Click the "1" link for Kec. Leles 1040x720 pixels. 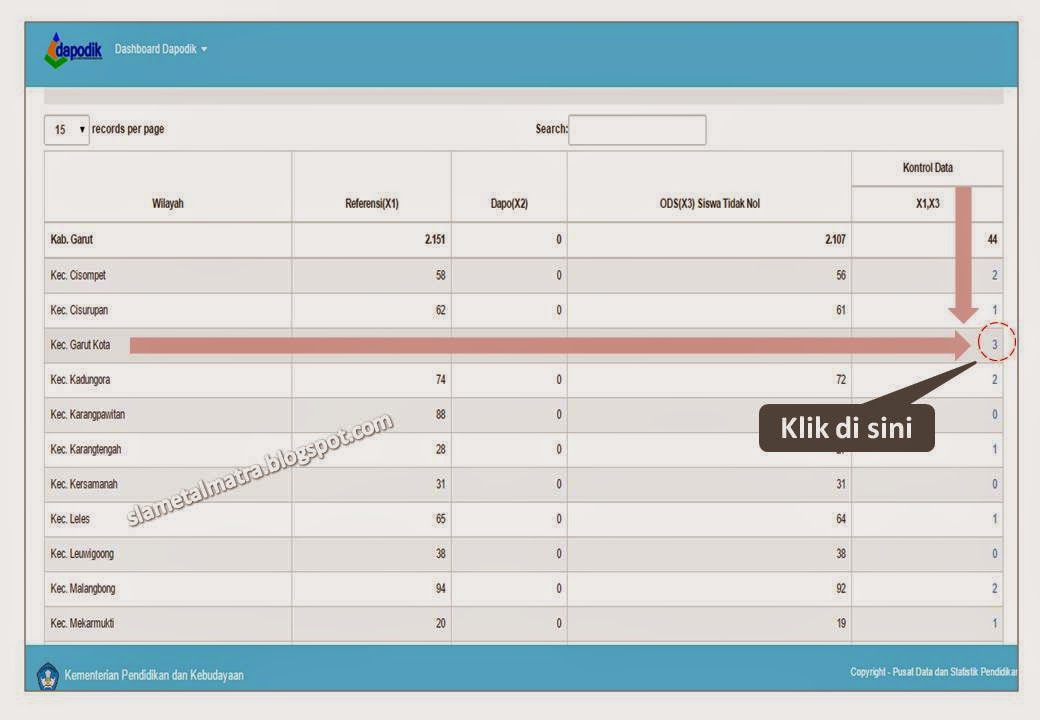point(994,518)
